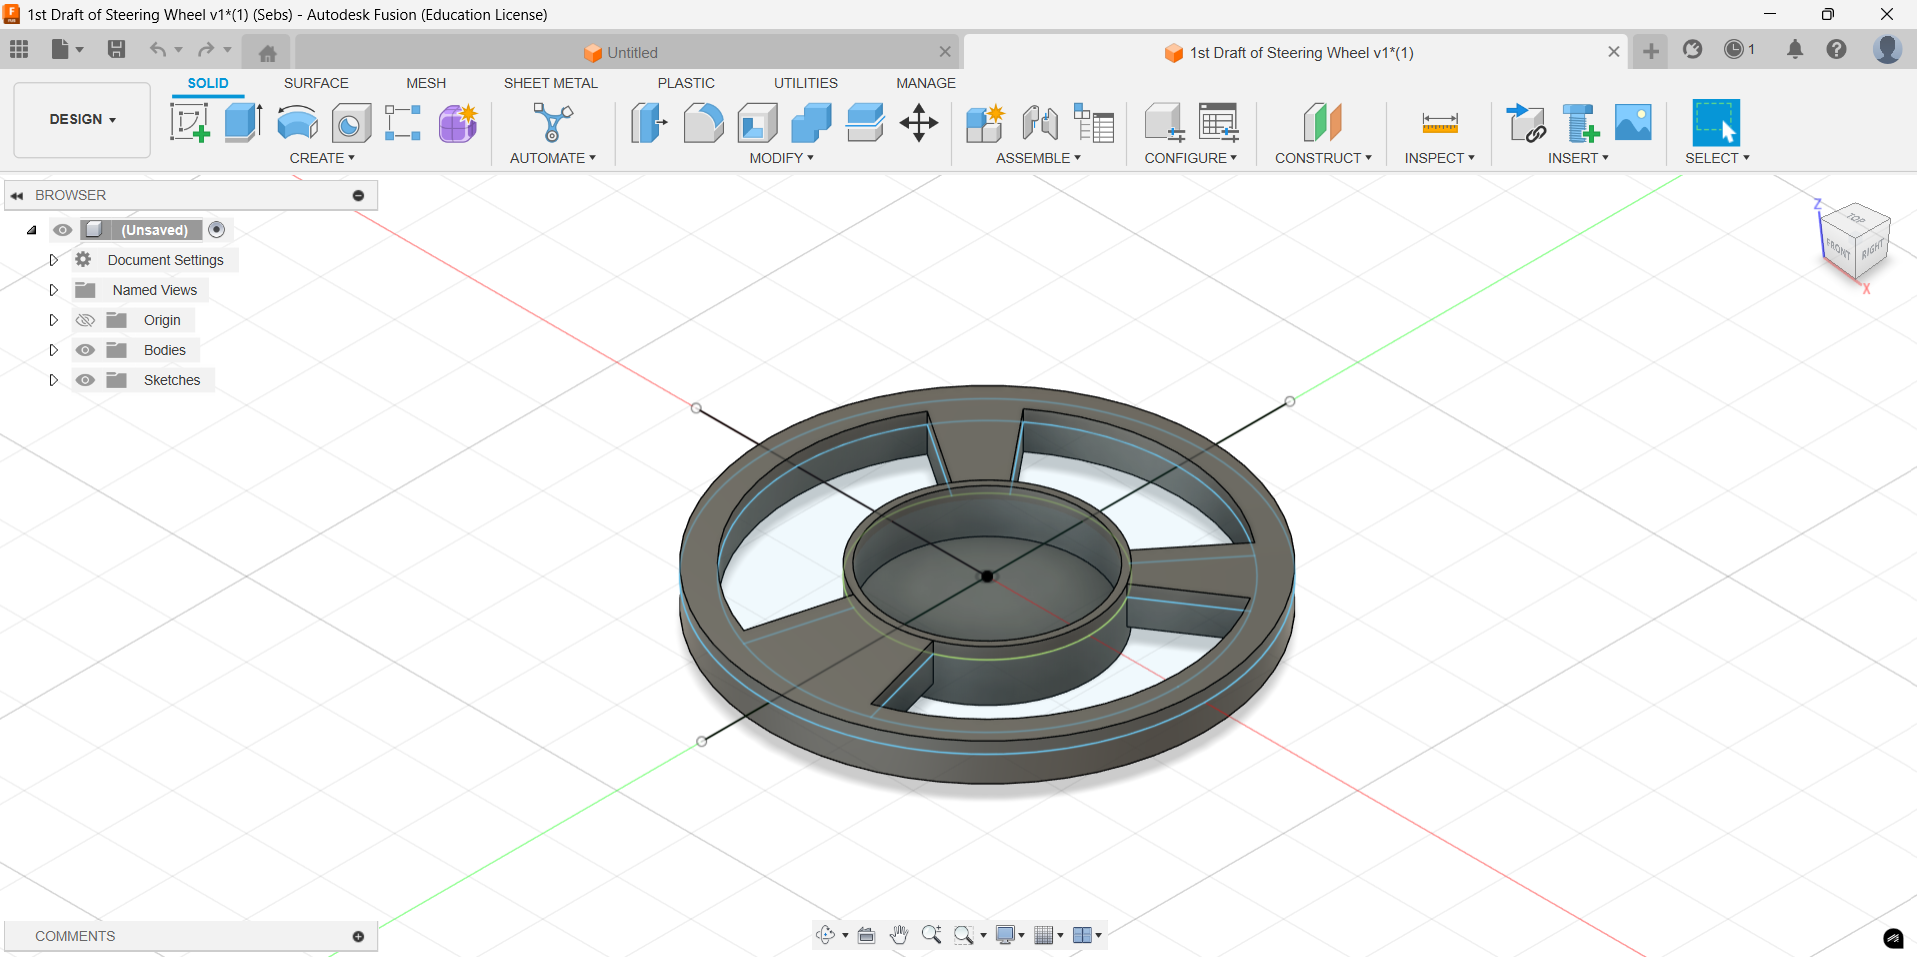Hide the Bodies folder
This screenshot has width=1917, height=957.
(x=85, y=349)
